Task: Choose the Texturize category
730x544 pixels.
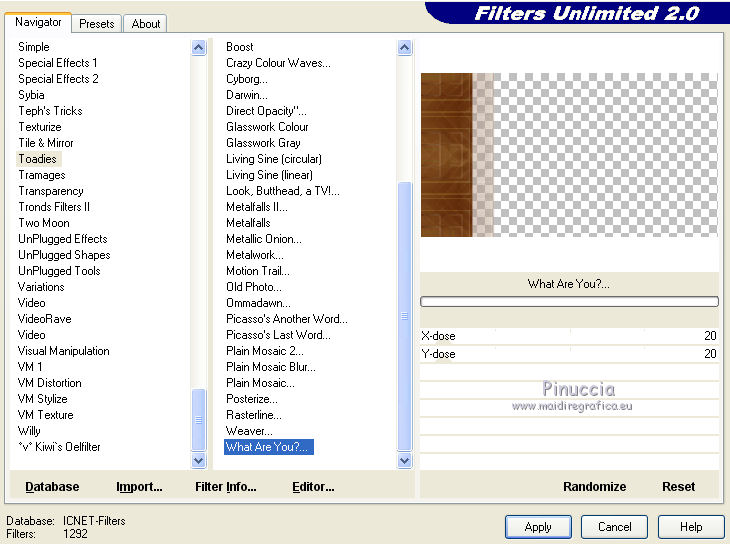Action: tap(40, 127)
